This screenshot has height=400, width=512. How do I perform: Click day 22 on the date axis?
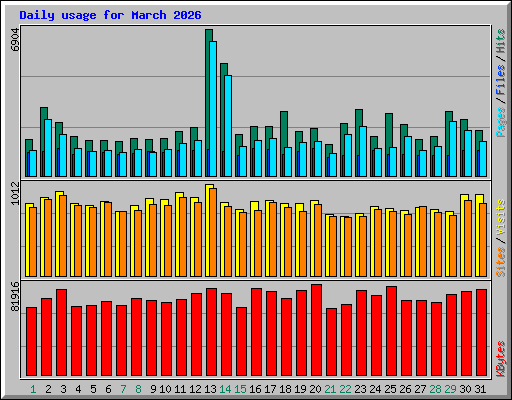(x=345, y=389)
